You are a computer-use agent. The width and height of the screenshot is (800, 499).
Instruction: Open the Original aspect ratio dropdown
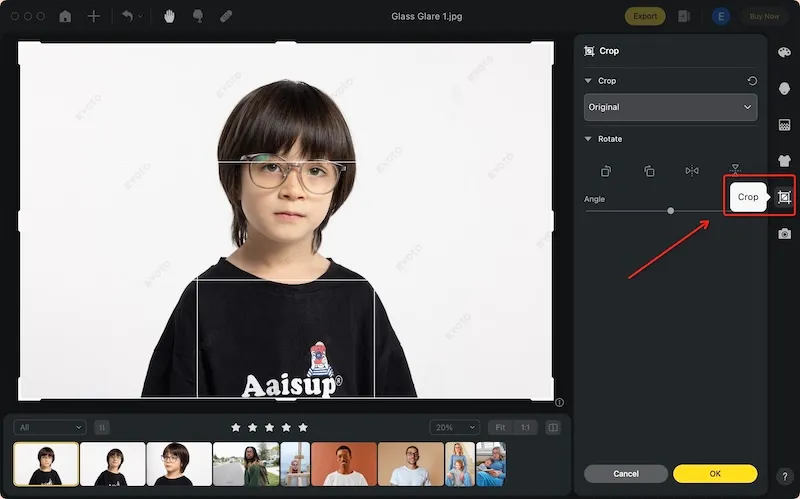click(x=670, y=107)
